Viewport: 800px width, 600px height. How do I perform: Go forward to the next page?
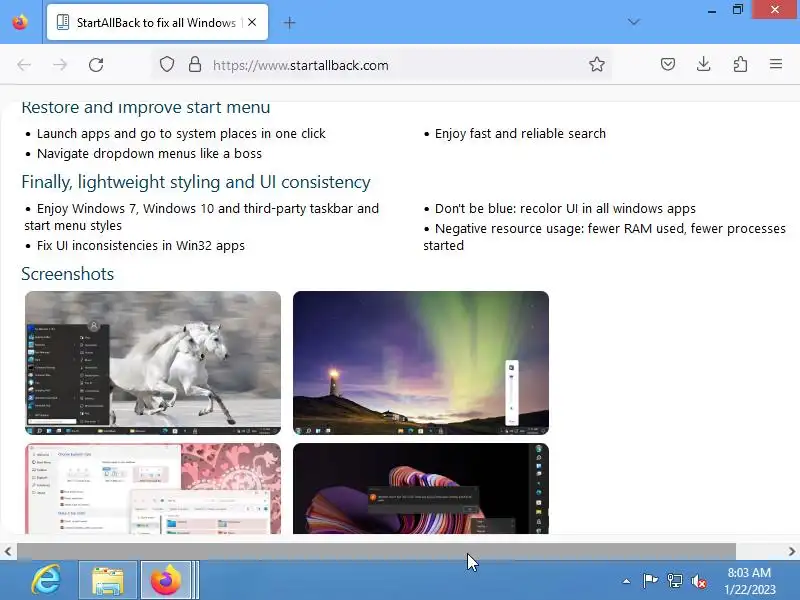pyautogui.click(x=60, y=65)
